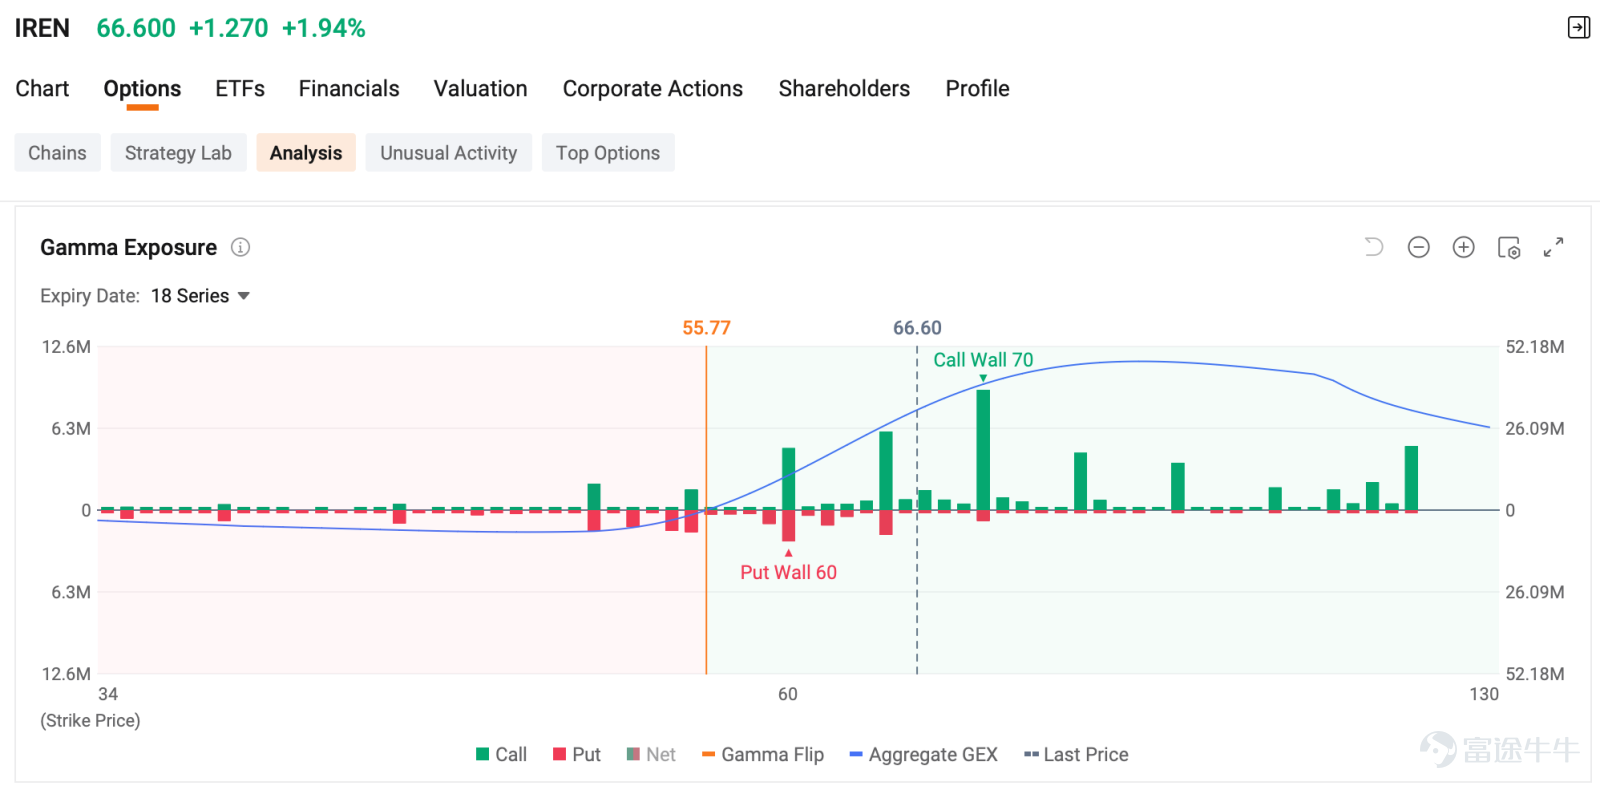Open the Top Options sub-tab

(x=608, y=153)
